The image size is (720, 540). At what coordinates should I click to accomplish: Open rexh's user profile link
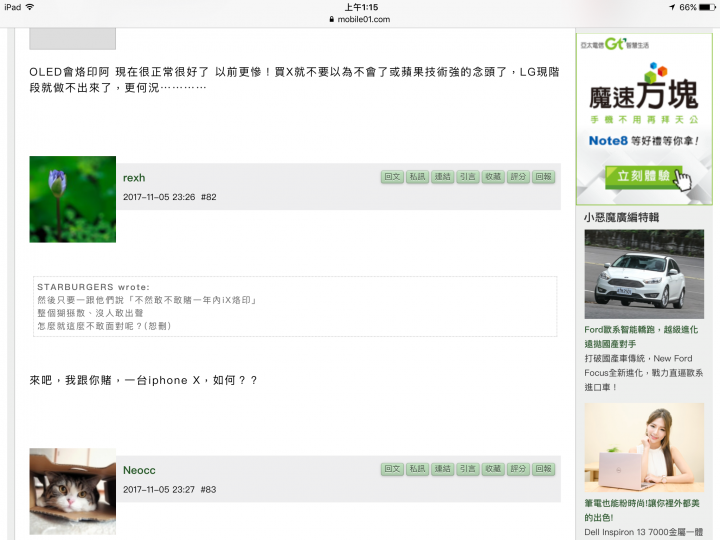coord(134,178)
